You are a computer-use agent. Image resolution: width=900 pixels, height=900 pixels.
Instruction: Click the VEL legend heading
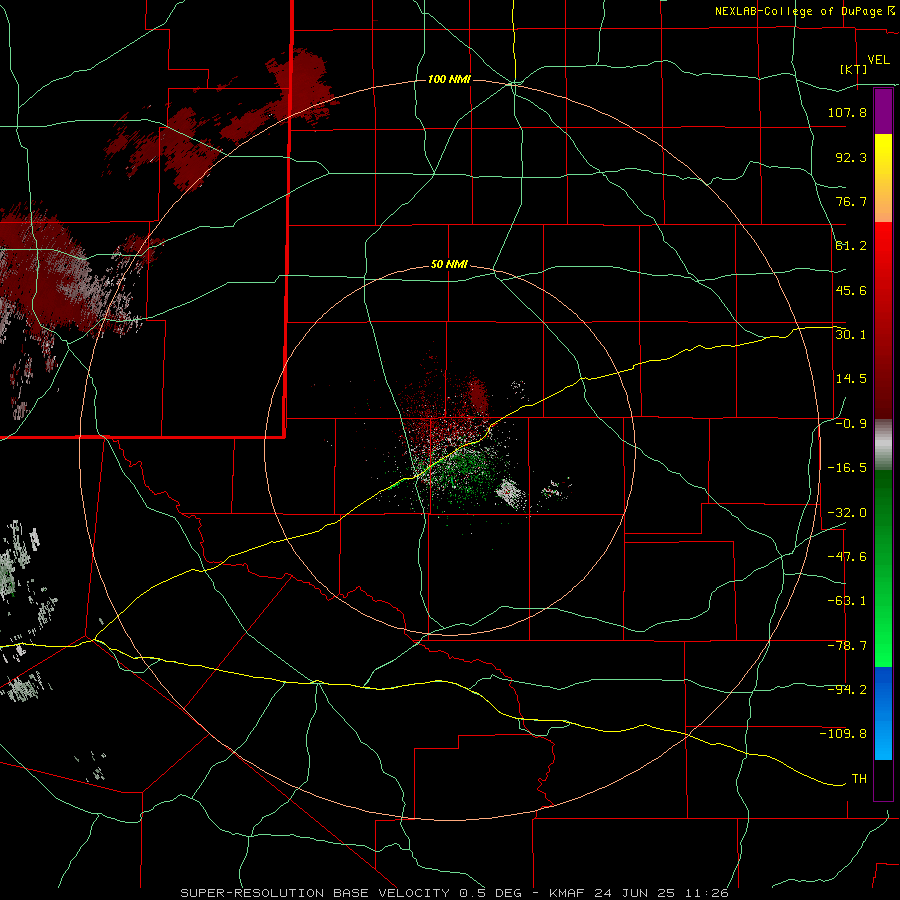(x=878, y=60)
